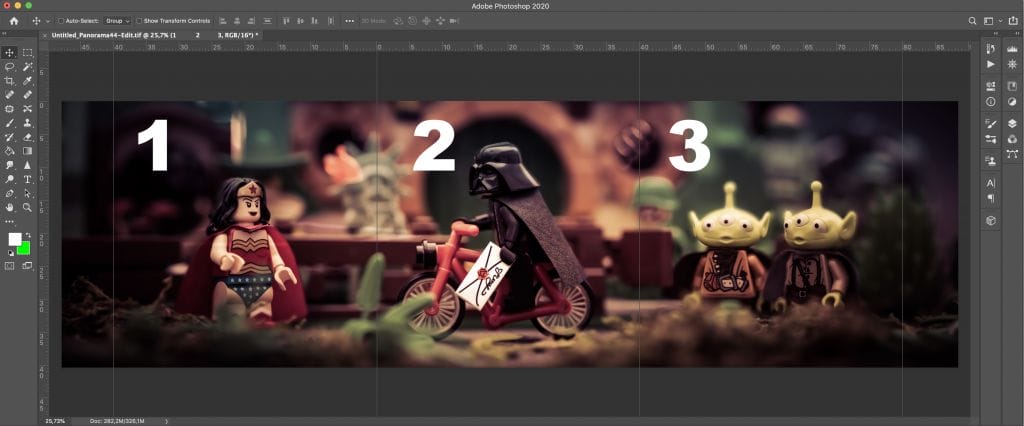Click the 3D video camera scale icon
This screenshot has width=1024, height=426.
[x=455, y=21]
